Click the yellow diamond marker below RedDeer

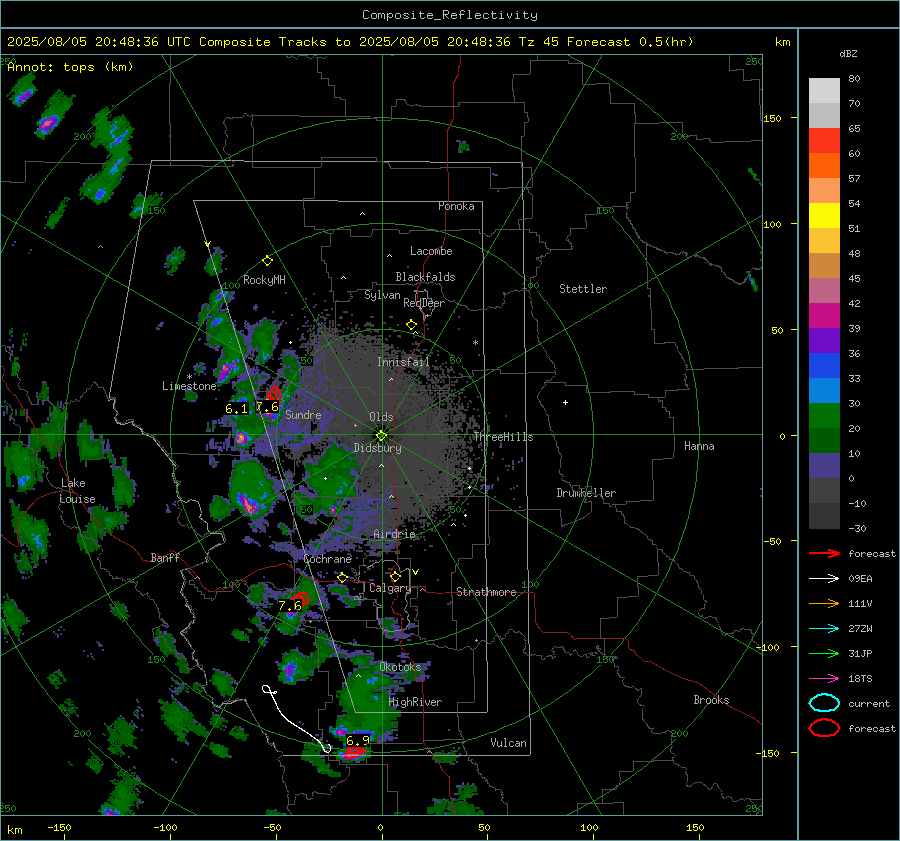pyautogui.click(x=412, y=325)
